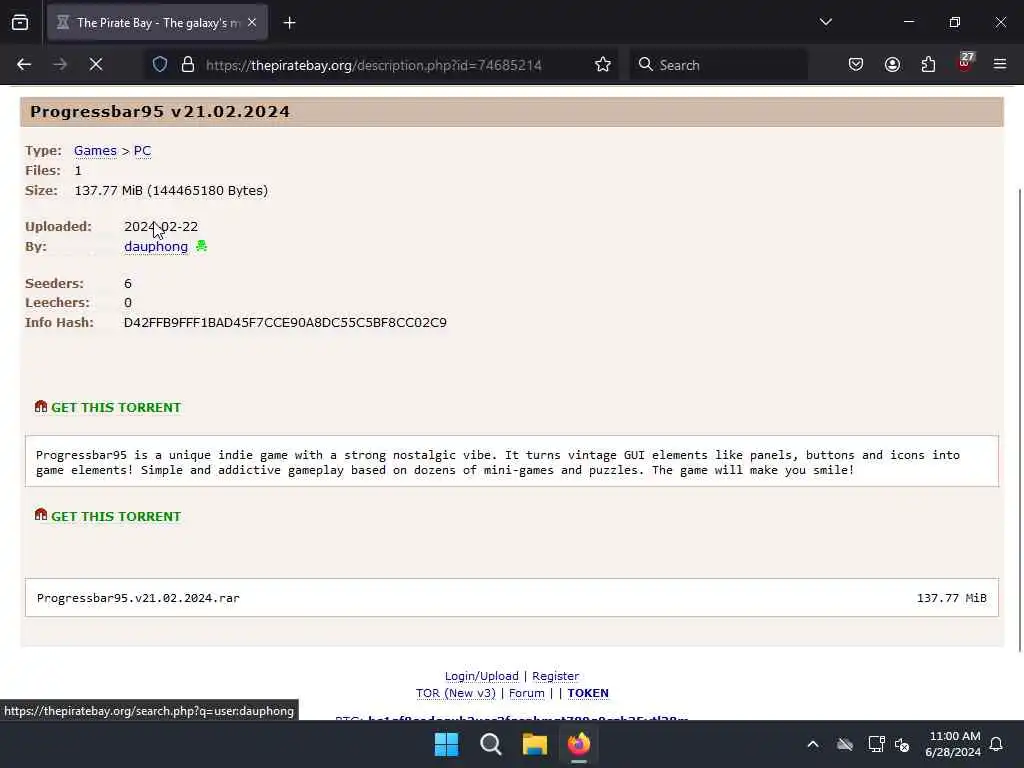Screen dimensions: 1024x768
Task: Open TOR (New v3) link
Action: (x=456, y=693)
